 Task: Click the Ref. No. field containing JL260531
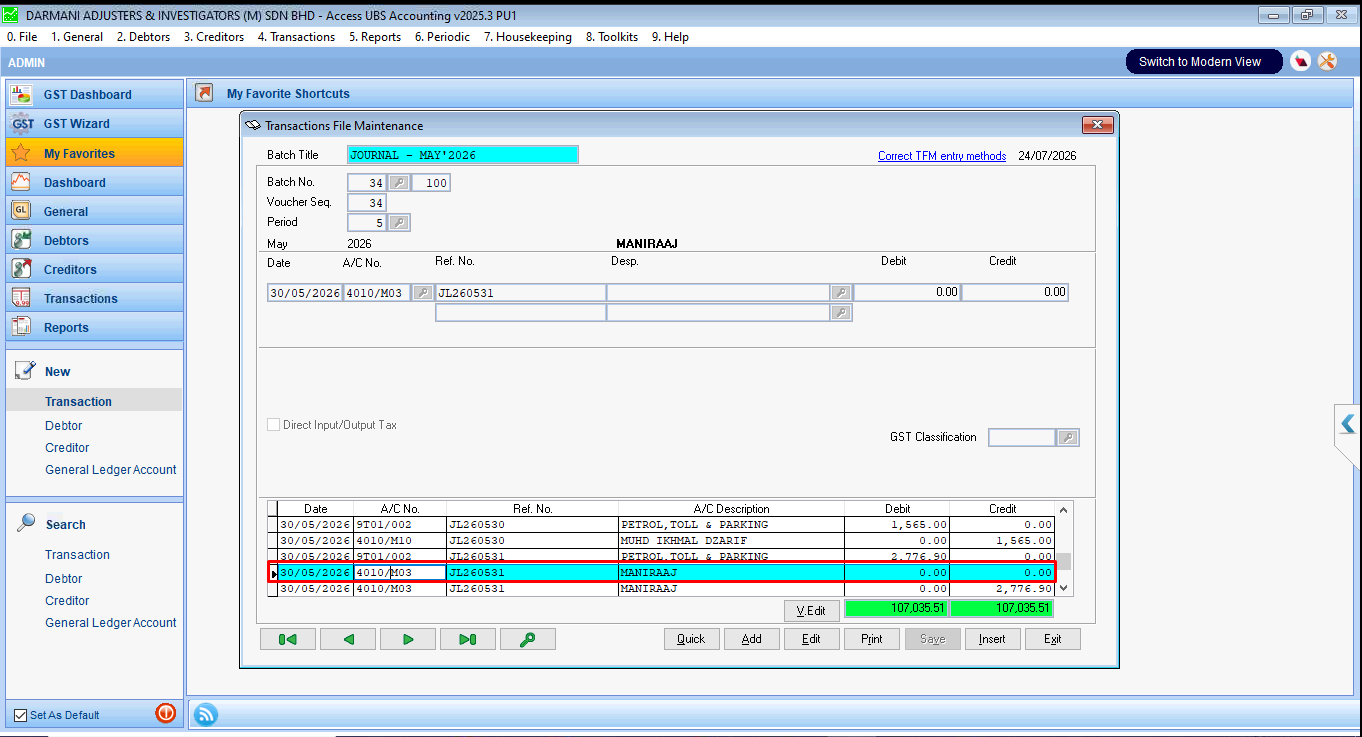coord(520,293)
